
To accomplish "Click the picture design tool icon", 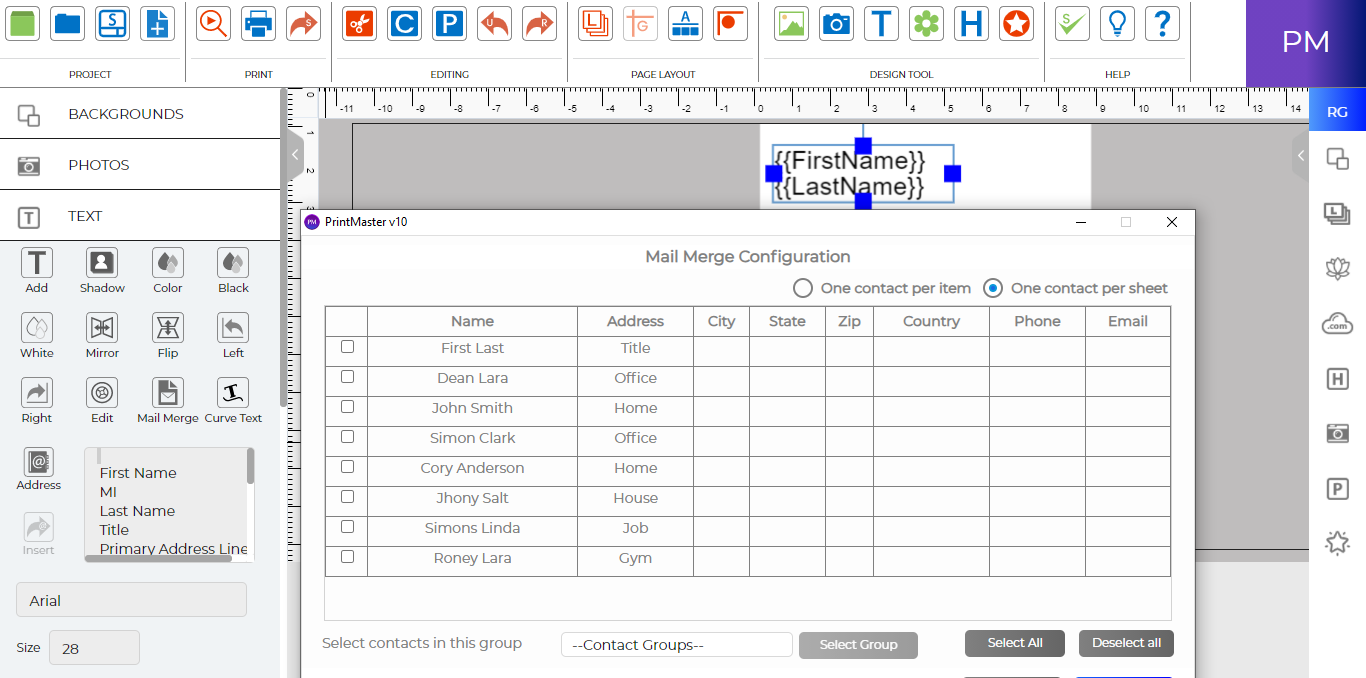I will tap(791, 23).
